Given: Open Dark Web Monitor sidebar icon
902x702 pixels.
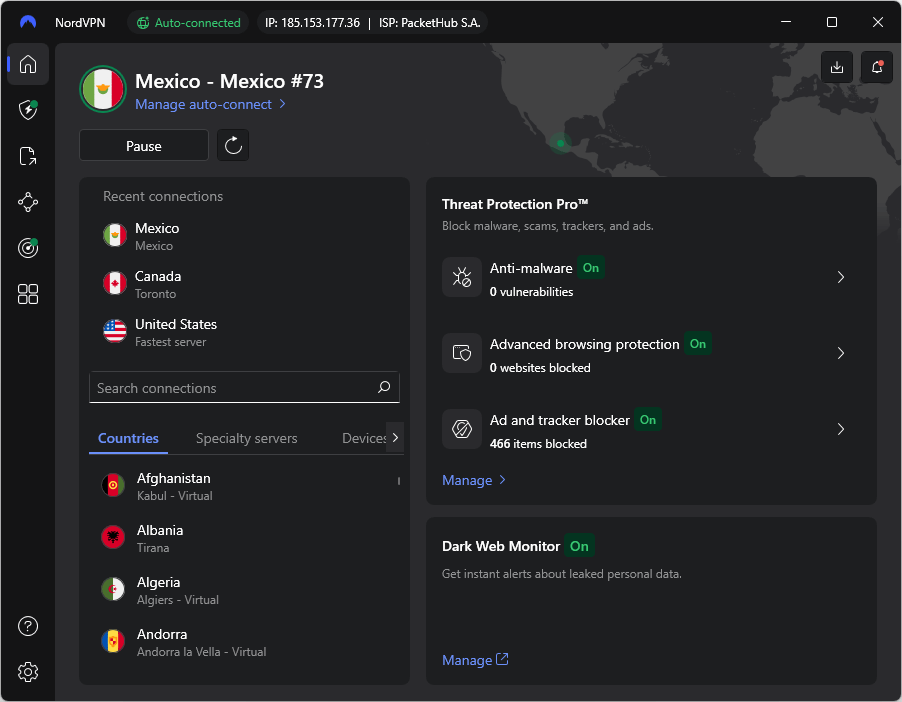Looking at the screenshot, I should [x=27, y=248].
